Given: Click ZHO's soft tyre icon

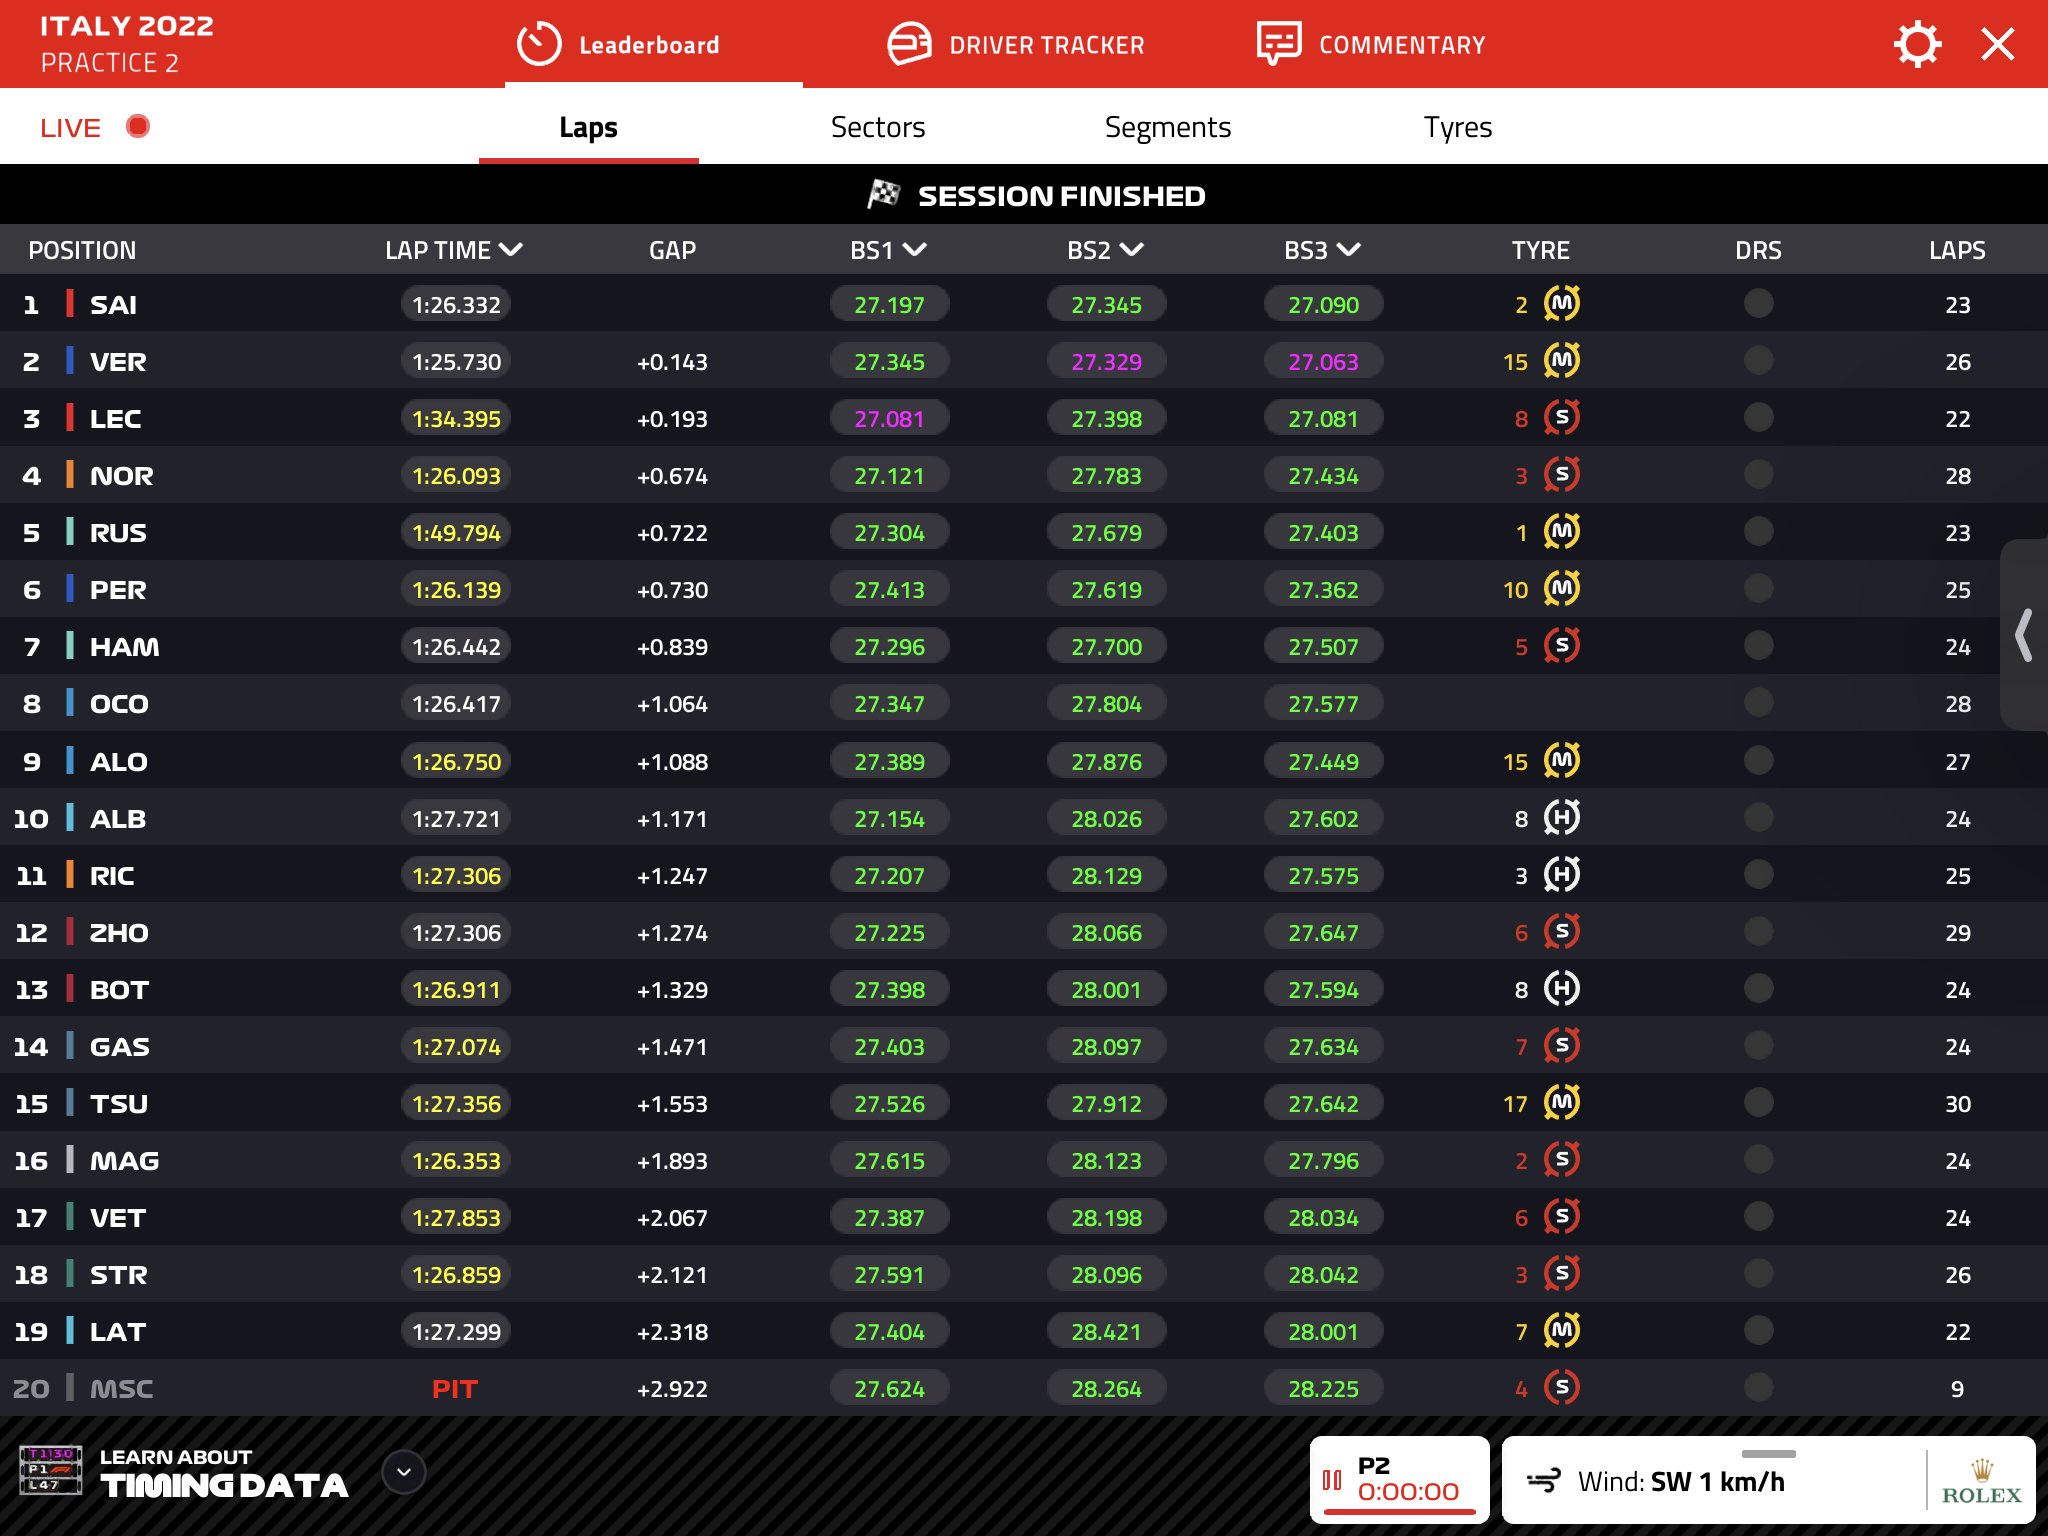Looking at the screenshot, I should pyautogui.click(x=1562, y=931).
